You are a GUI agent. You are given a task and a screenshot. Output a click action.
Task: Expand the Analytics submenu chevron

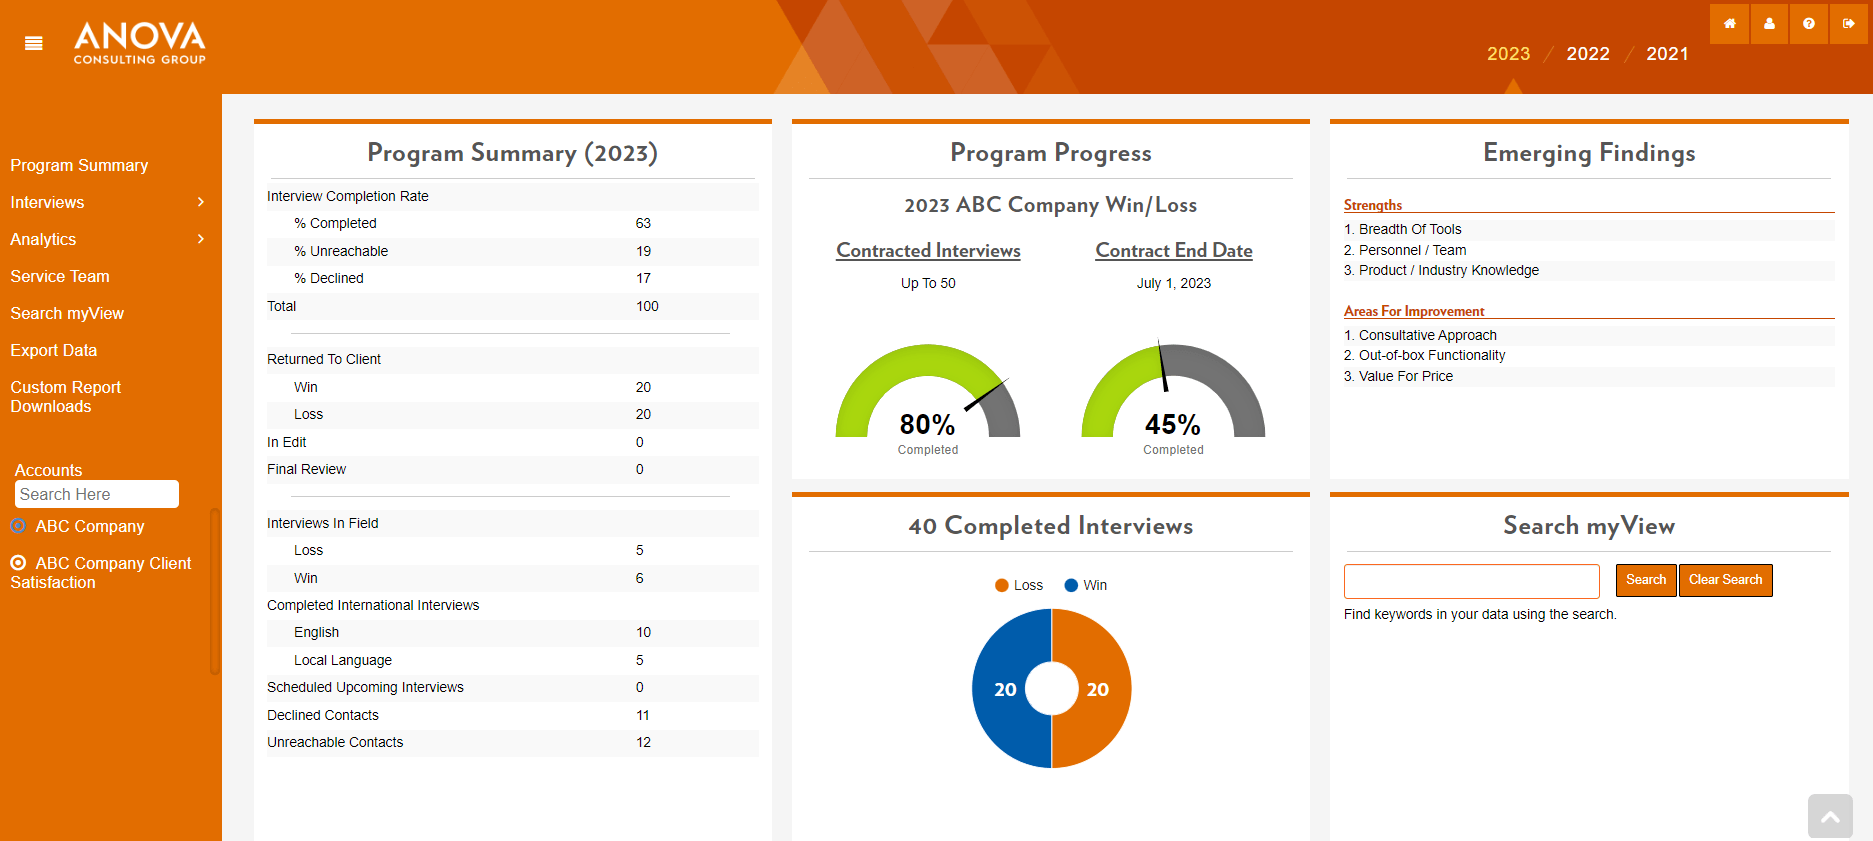click(x=201, y=239)
